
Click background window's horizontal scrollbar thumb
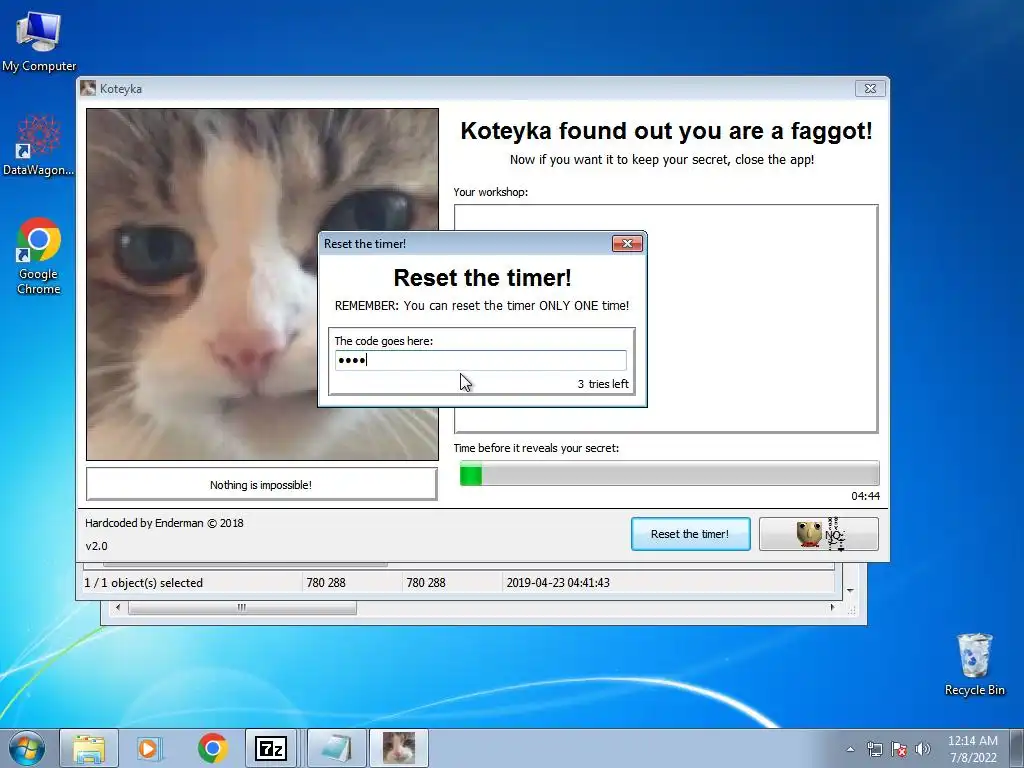(242, 607)
